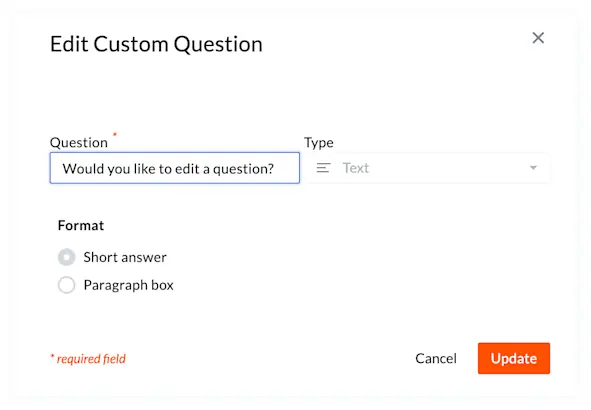Click the Paragraph box label
This screenshot has height=410, width=591.
(129, 285)
